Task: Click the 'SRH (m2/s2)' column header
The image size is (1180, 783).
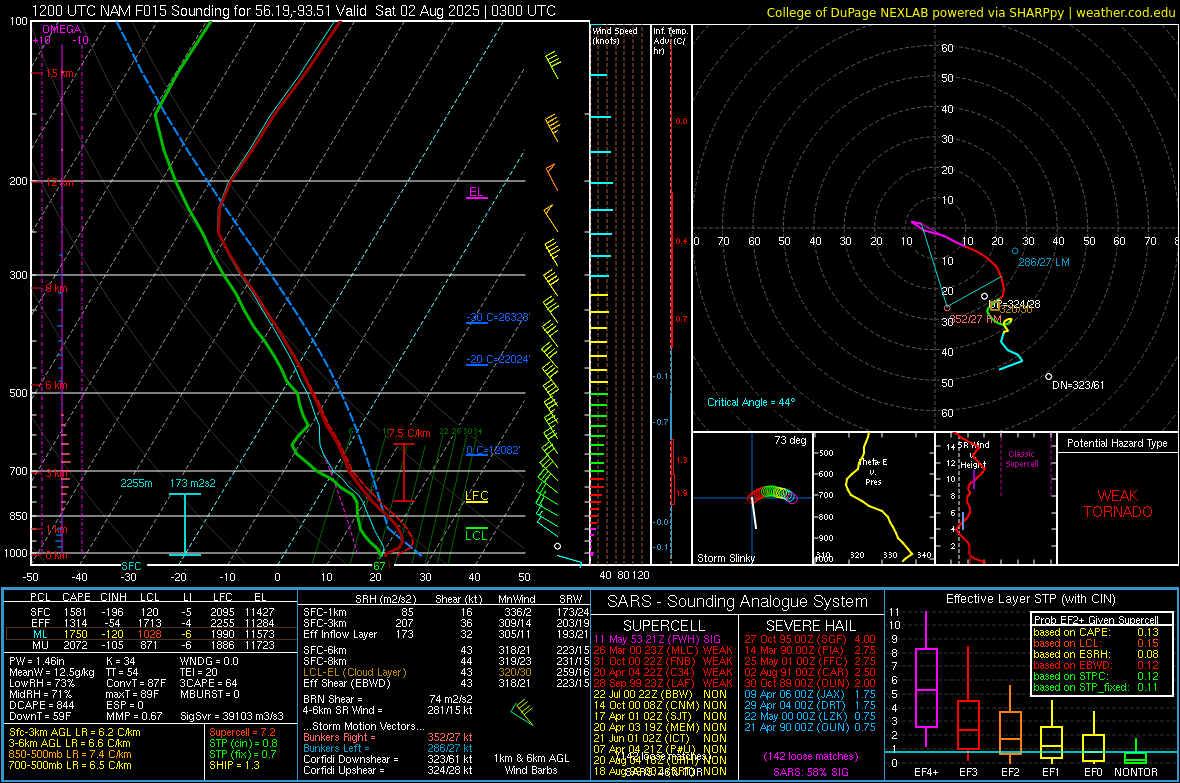Action: (x=385, y=599)
